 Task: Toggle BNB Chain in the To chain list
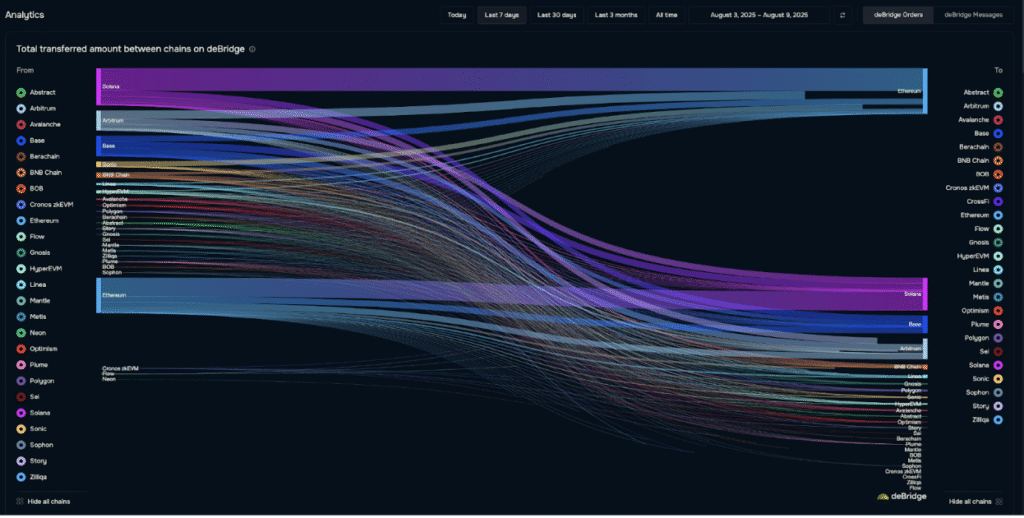coord(980,161)
